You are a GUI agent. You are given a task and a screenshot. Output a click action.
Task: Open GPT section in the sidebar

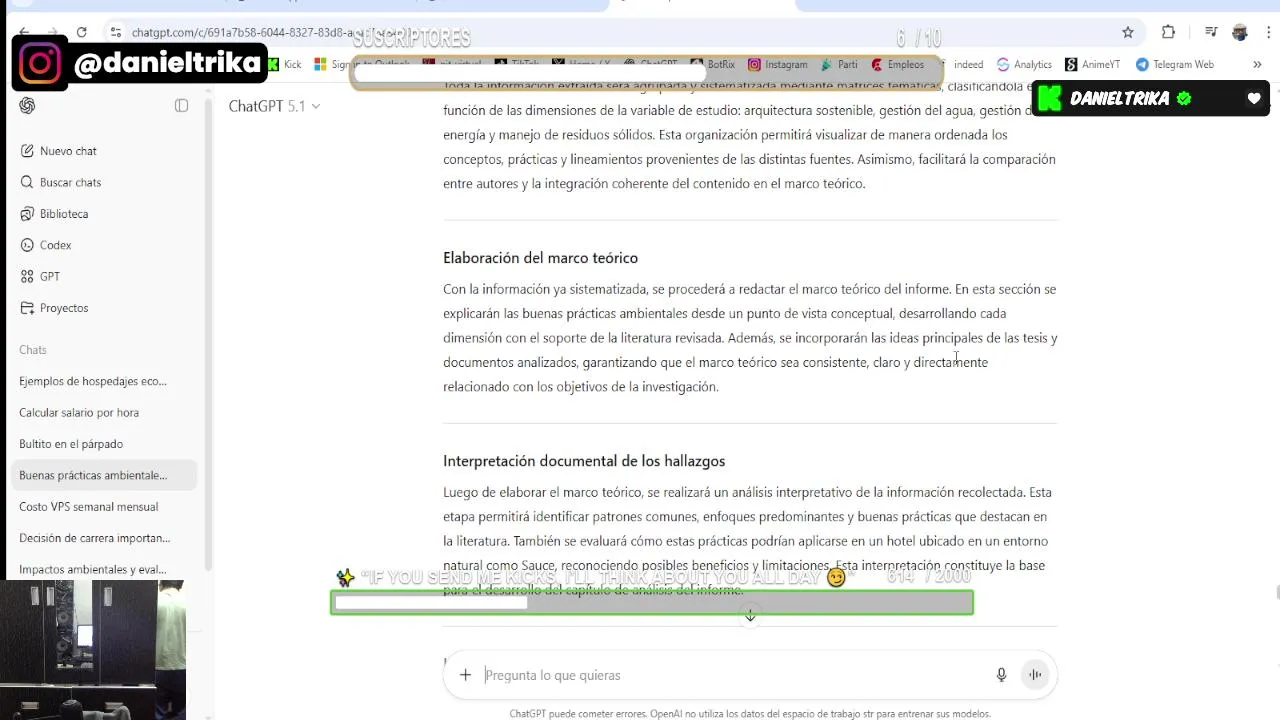point(50,276)
